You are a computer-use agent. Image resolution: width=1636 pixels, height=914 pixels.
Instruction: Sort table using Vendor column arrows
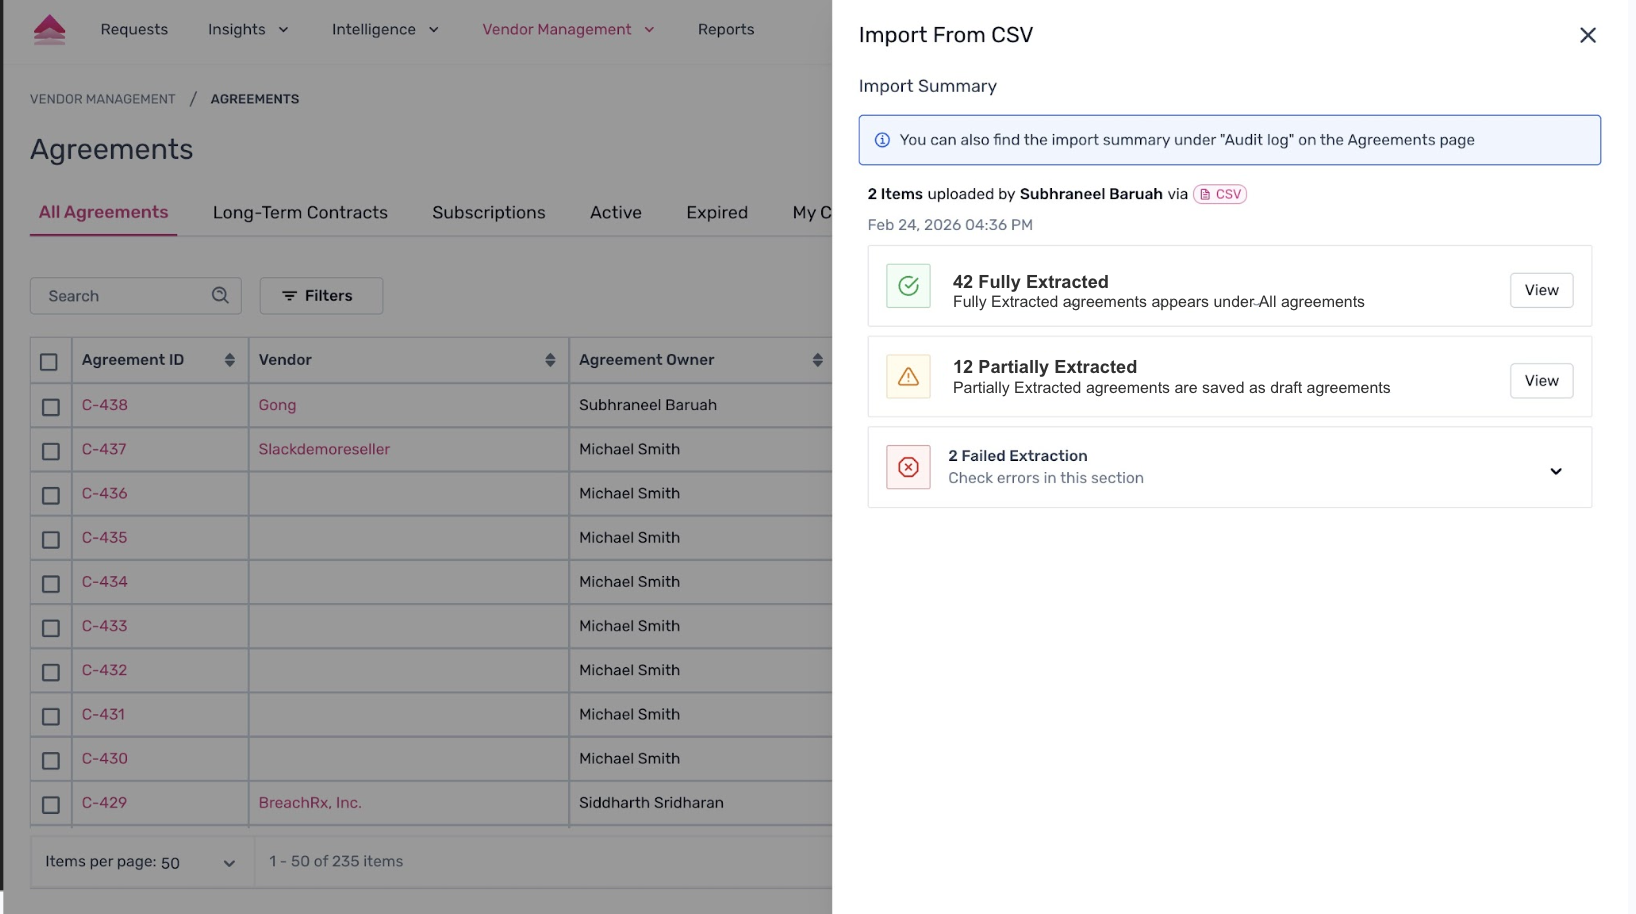[x=549, y=360]
